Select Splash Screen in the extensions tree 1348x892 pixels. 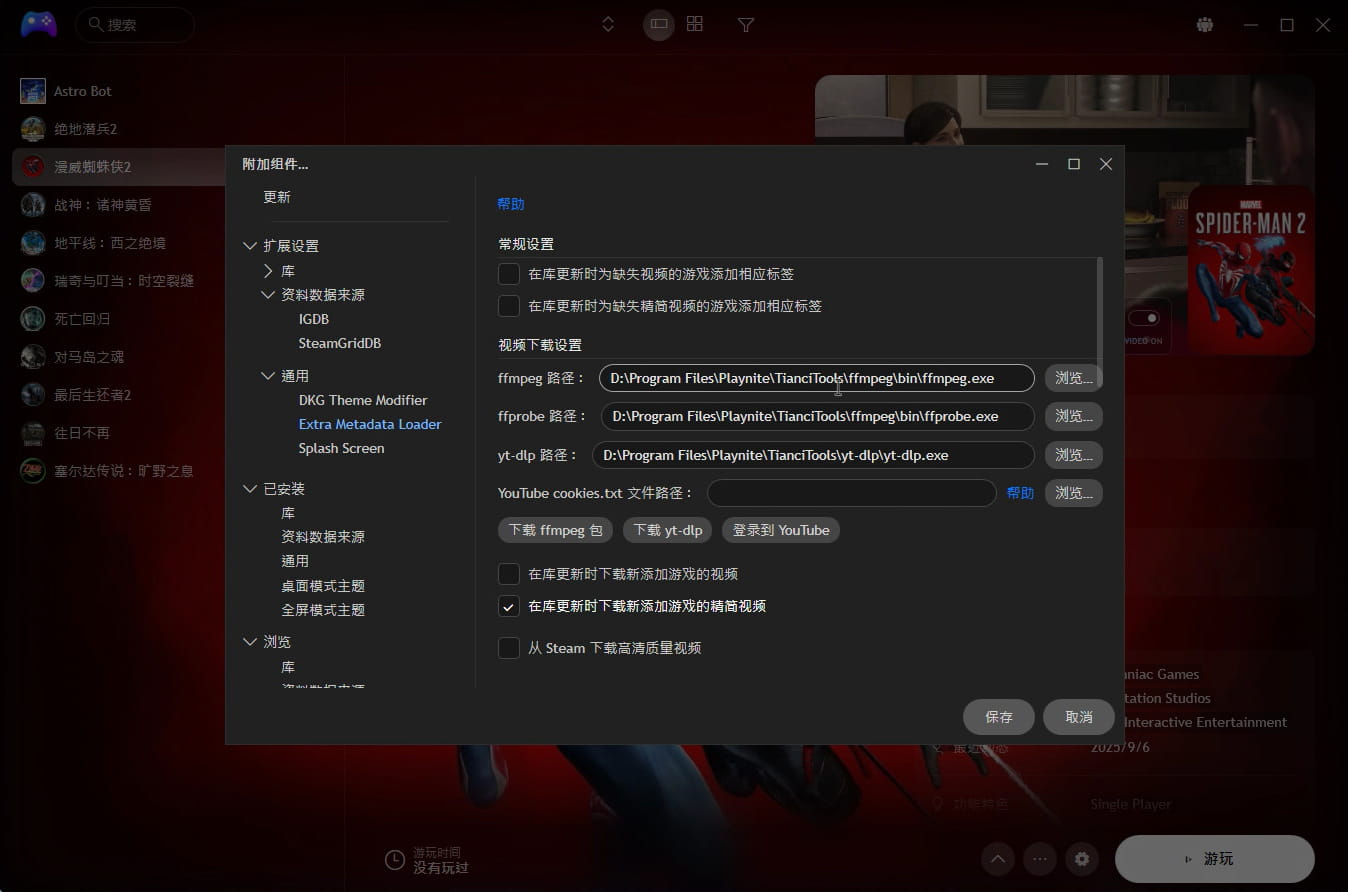click(341, 448)
